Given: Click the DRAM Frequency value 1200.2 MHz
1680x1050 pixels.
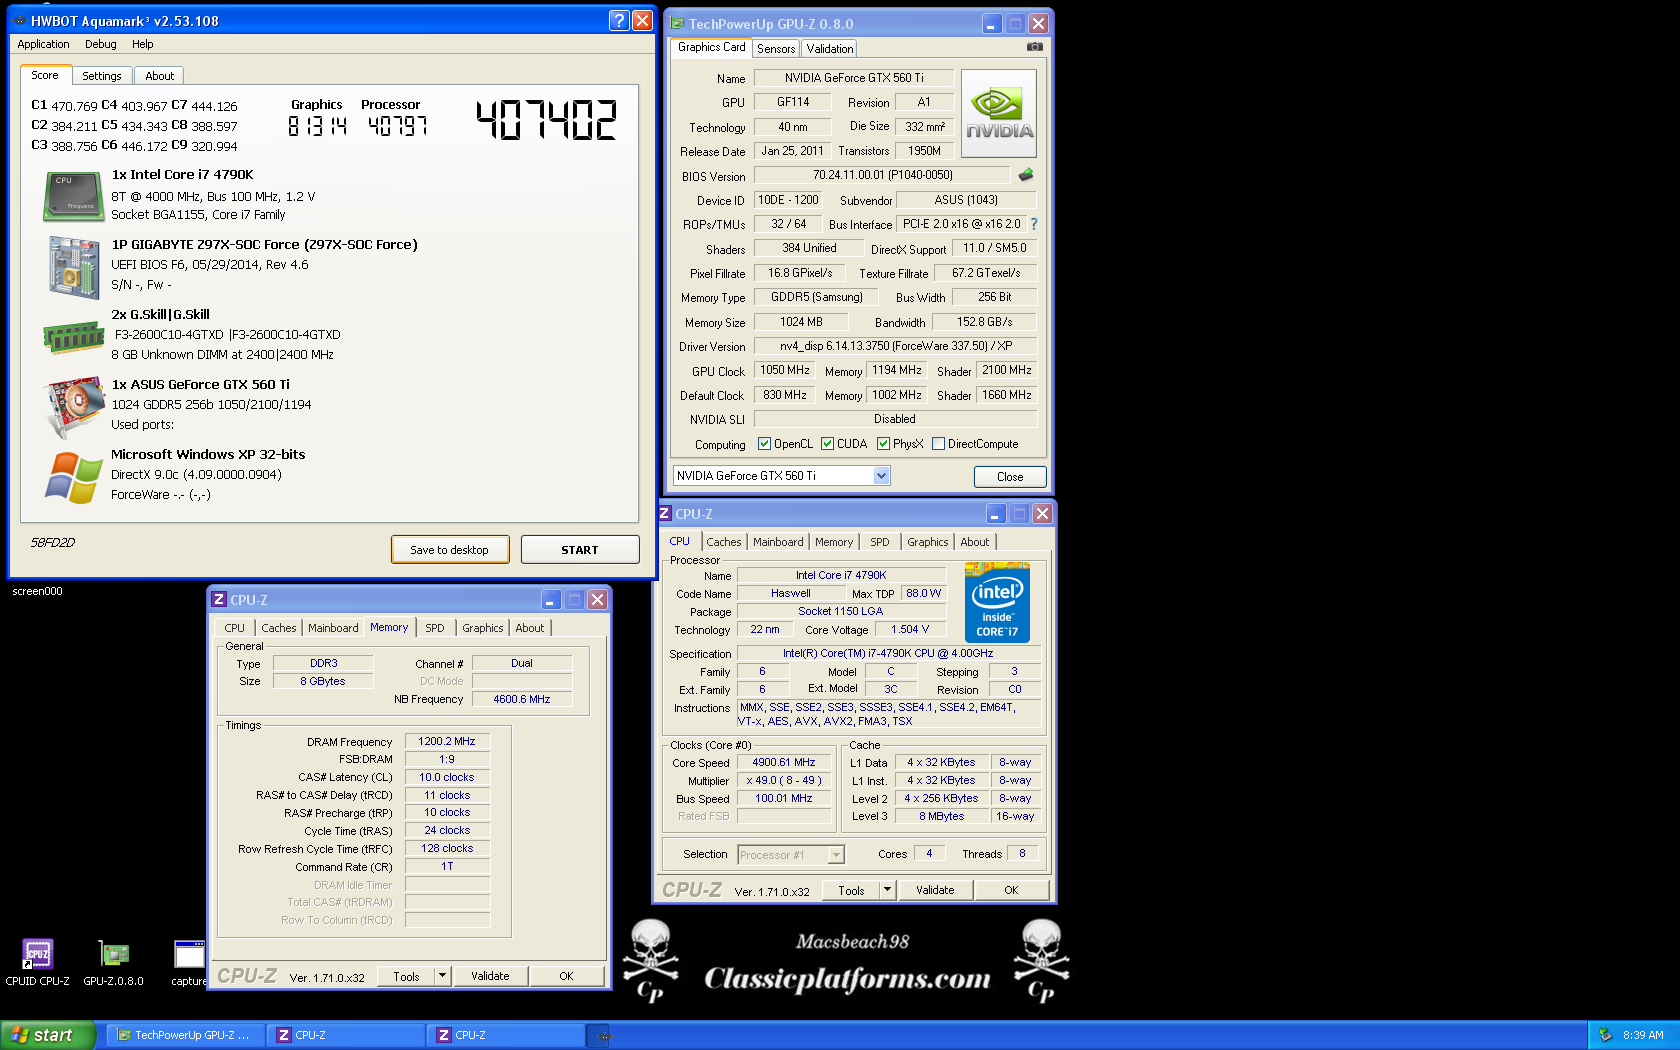Looking at the screenshot, I should (x=447, y=742).
